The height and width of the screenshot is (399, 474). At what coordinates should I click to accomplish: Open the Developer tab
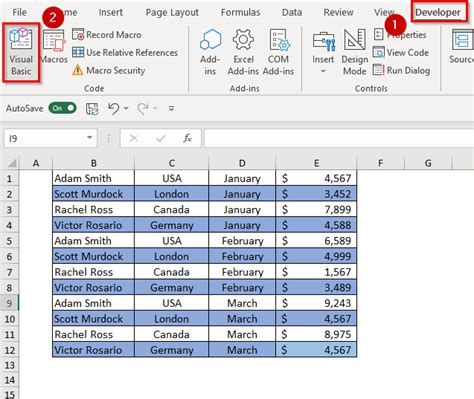coord(438,12)
